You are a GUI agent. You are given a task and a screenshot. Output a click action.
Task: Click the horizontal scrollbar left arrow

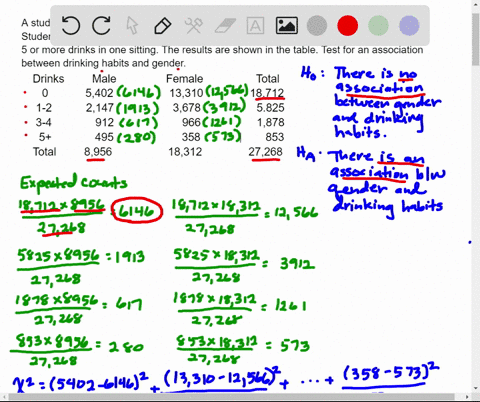(4, 397)
